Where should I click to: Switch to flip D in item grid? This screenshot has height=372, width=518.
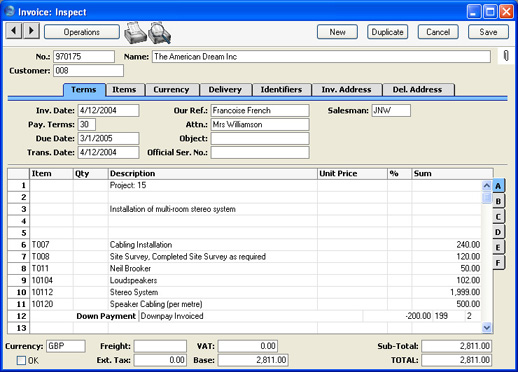click(x=498, y=232)
